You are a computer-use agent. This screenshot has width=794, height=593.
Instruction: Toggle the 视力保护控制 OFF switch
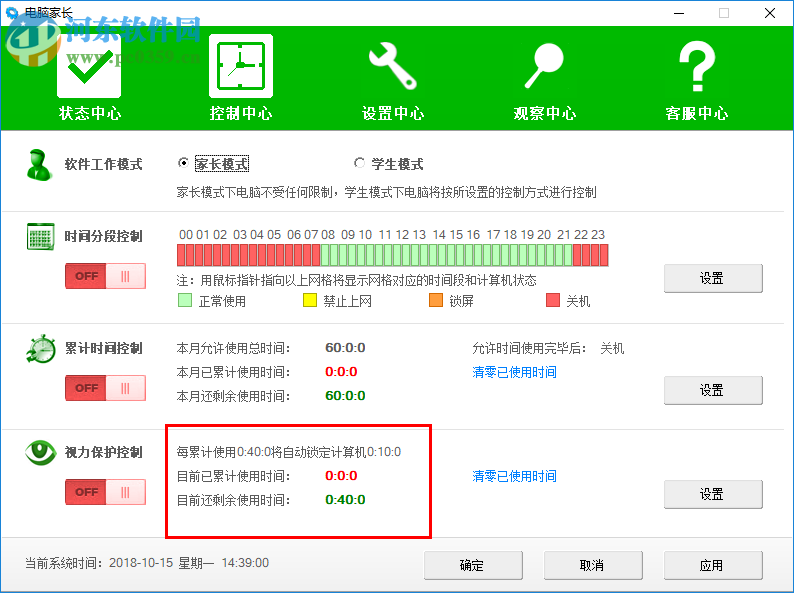tap(105, 492)
